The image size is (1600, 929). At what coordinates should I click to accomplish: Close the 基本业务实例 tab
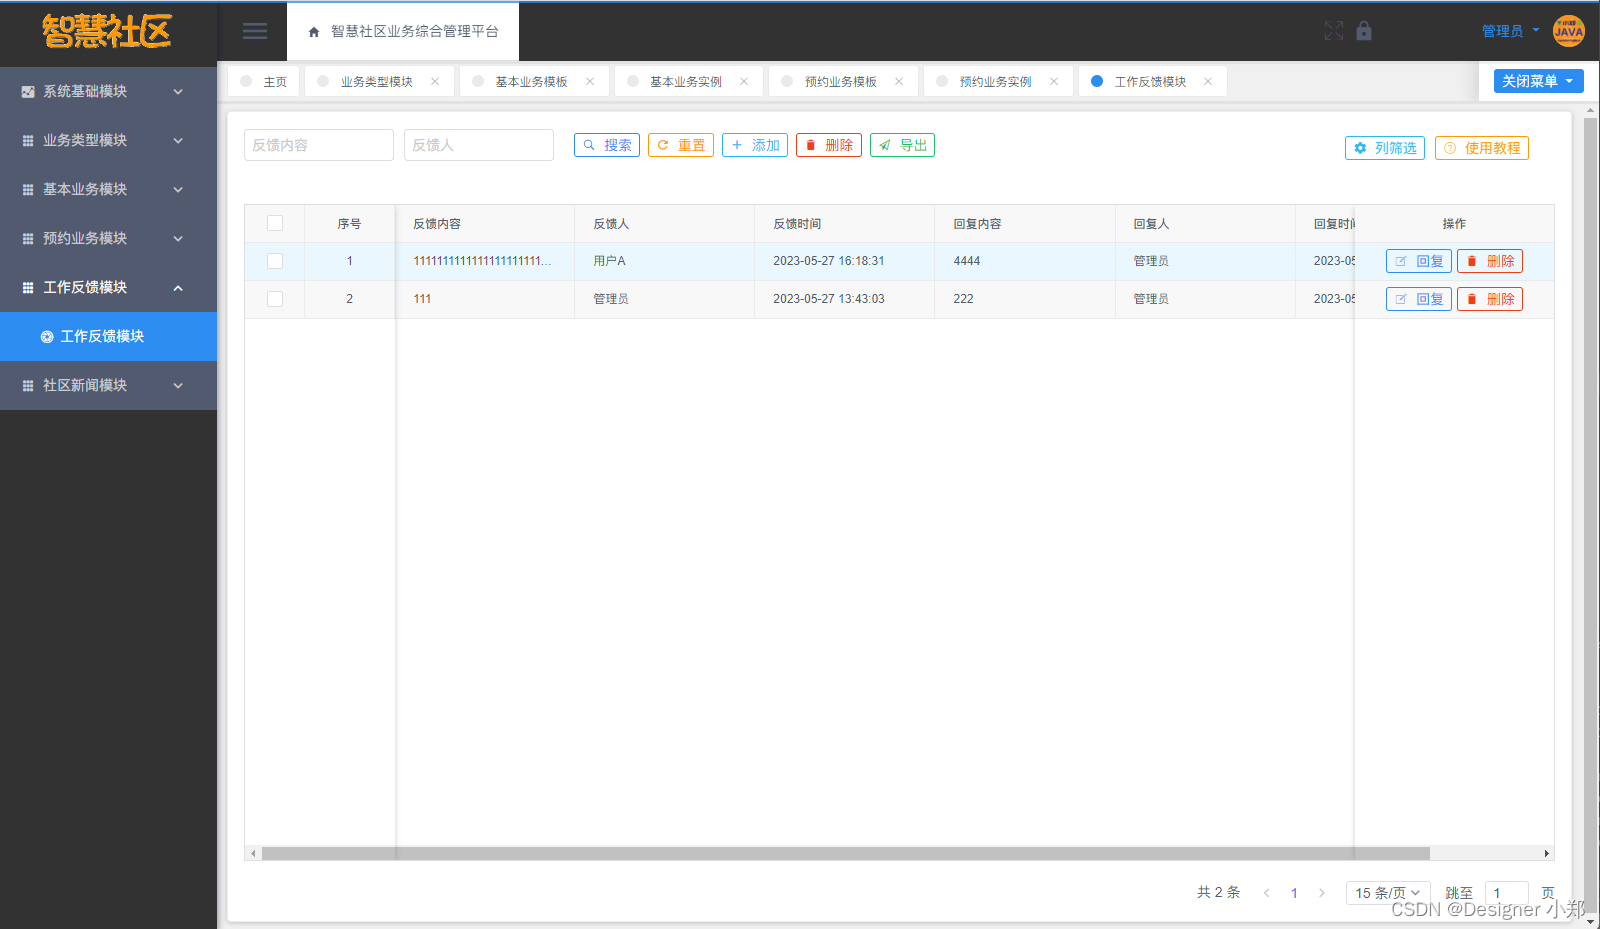coord(744,82)
